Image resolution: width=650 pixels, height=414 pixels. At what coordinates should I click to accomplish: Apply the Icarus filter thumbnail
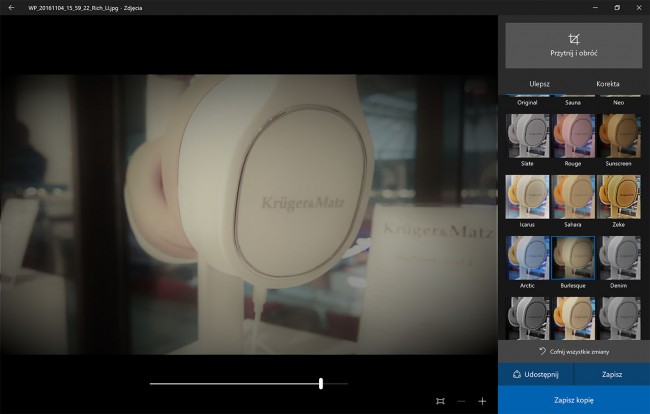point(527,197)
